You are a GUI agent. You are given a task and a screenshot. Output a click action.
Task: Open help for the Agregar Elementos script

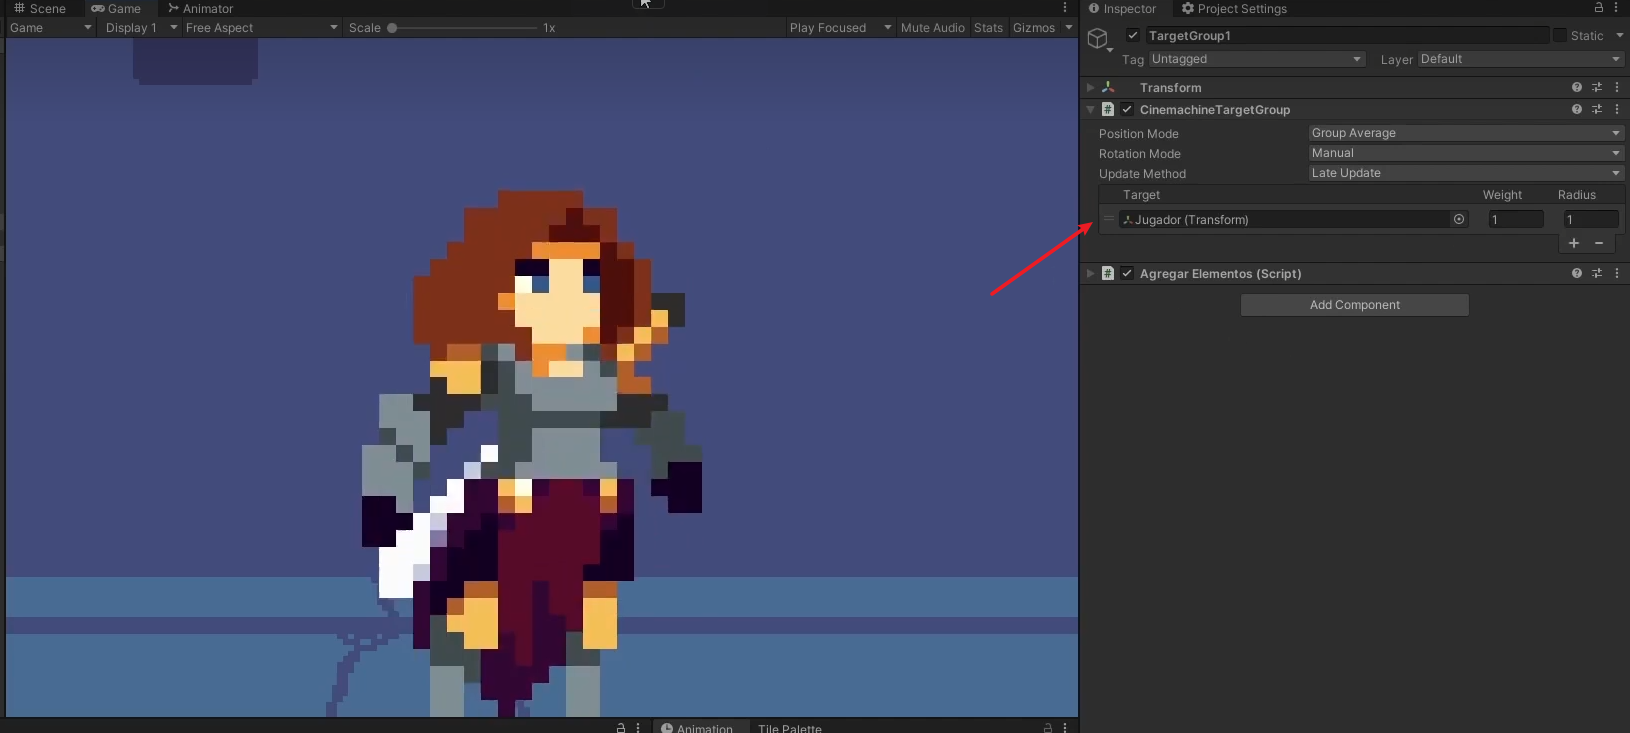pos(1577,273)
